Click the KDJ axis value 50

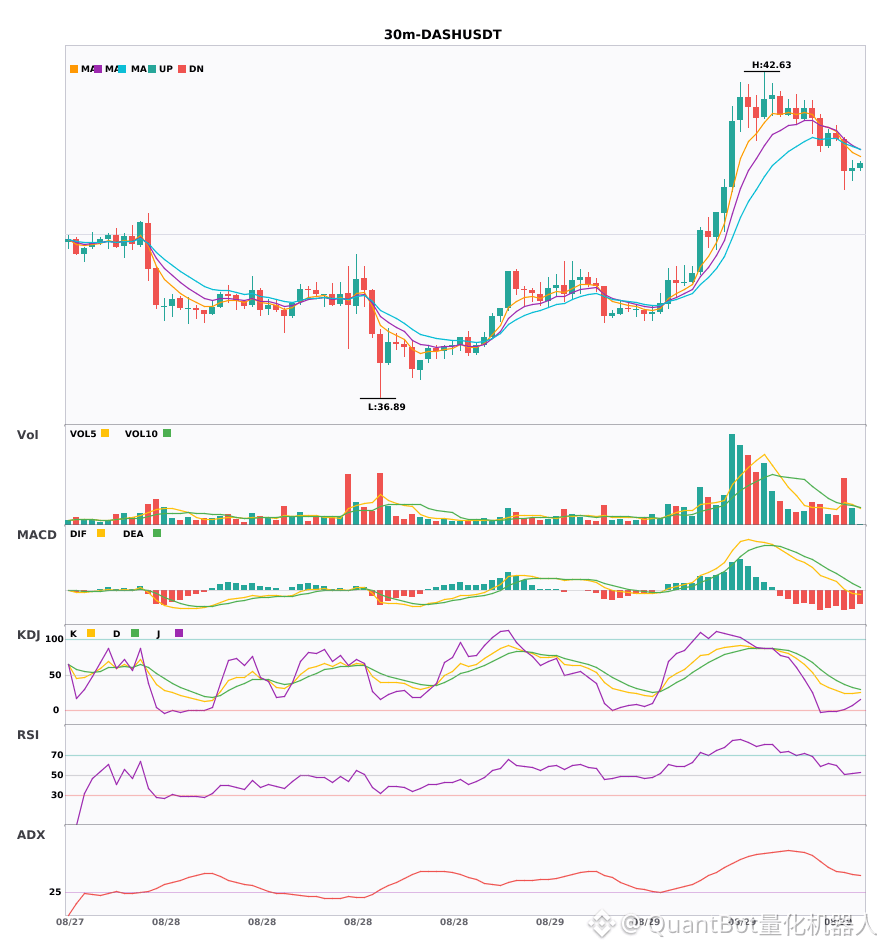tap(55, 675)
